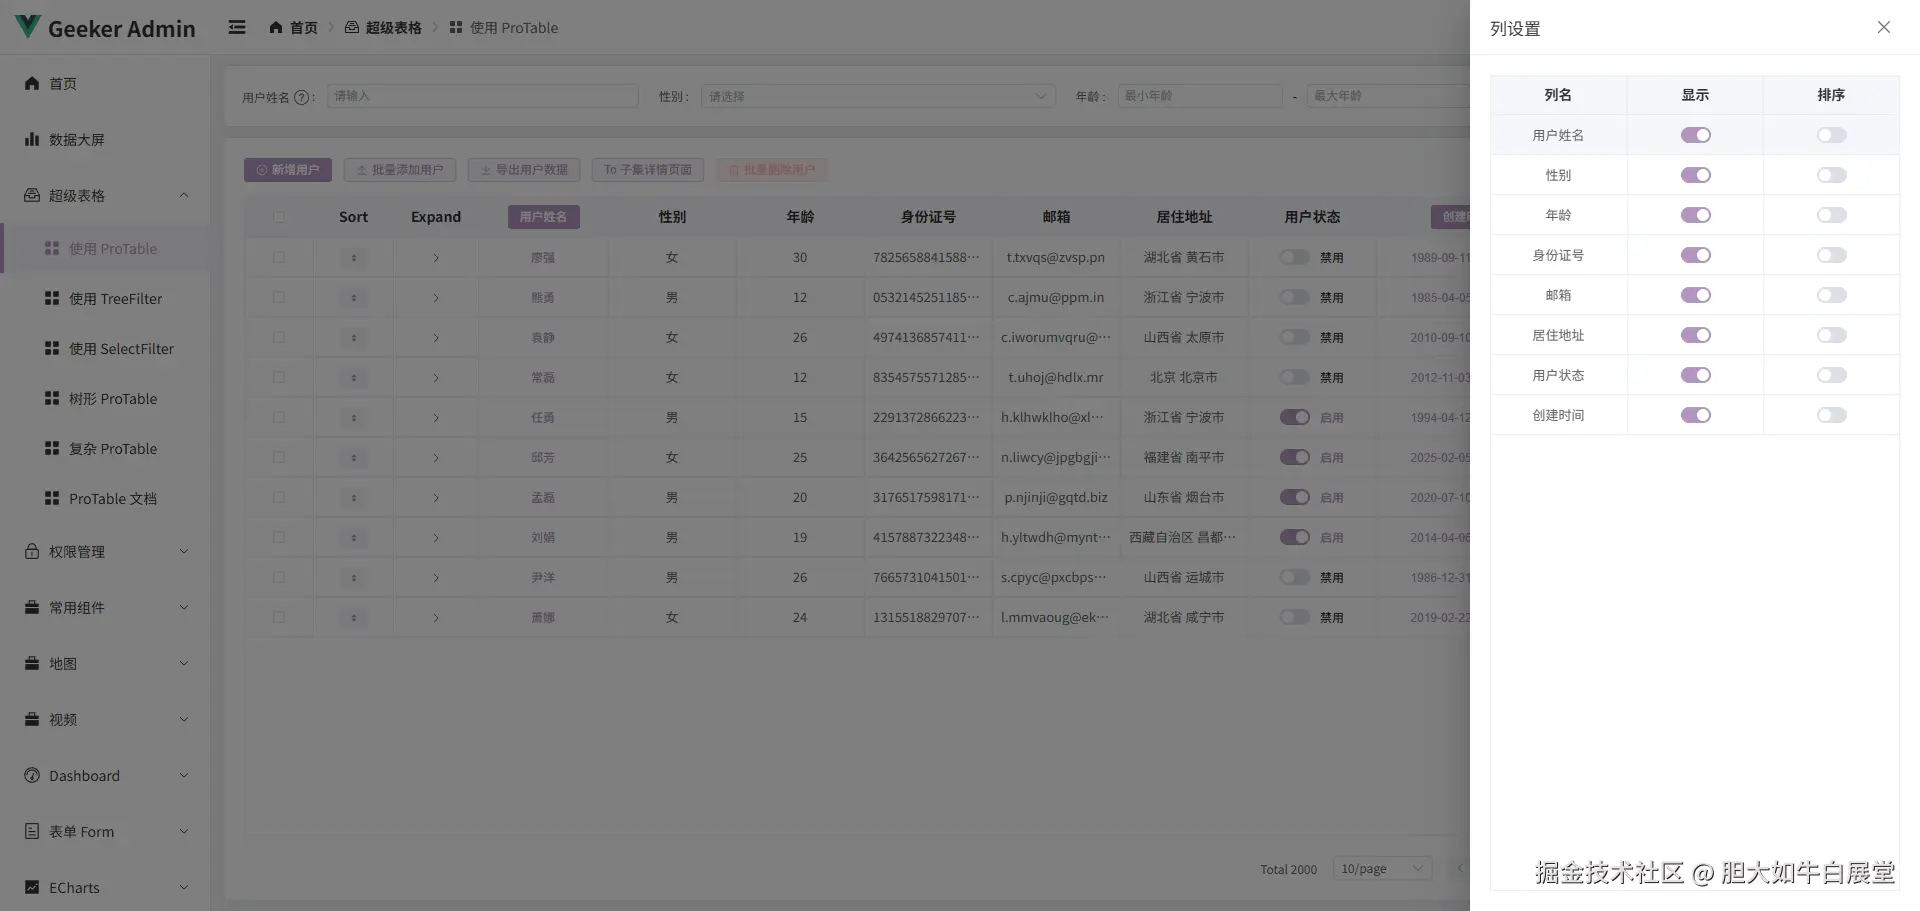Close the 列设置 drawer panel
The height and width of the screenshot is (911, 1920).
[x=1883, y=28]
